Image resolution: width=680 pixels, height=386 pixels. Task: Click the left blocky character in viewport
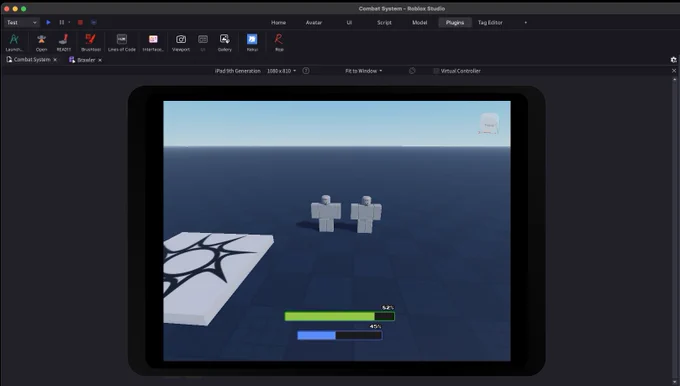pyautogui.click(x=326, y=213)
